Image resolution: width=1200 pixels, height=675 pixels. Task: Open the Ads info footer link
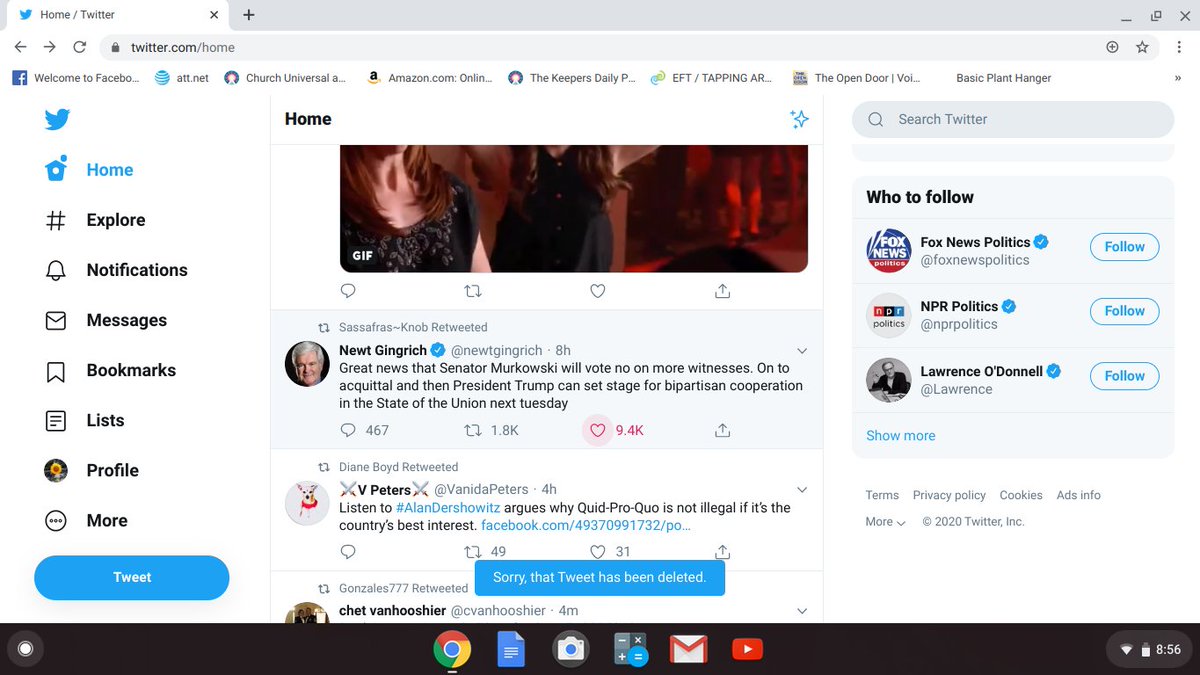point(1079,495)
